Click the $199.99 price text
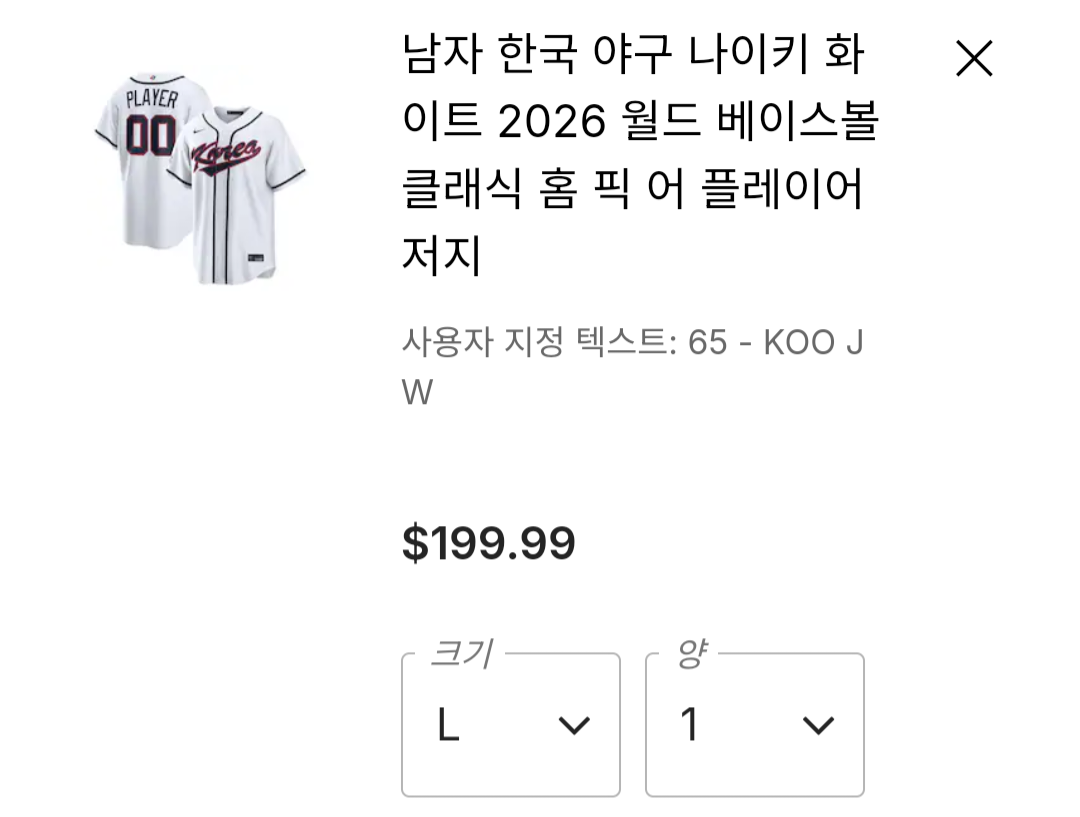This screenshot has width=1080, height=817. tap(488, 544)
